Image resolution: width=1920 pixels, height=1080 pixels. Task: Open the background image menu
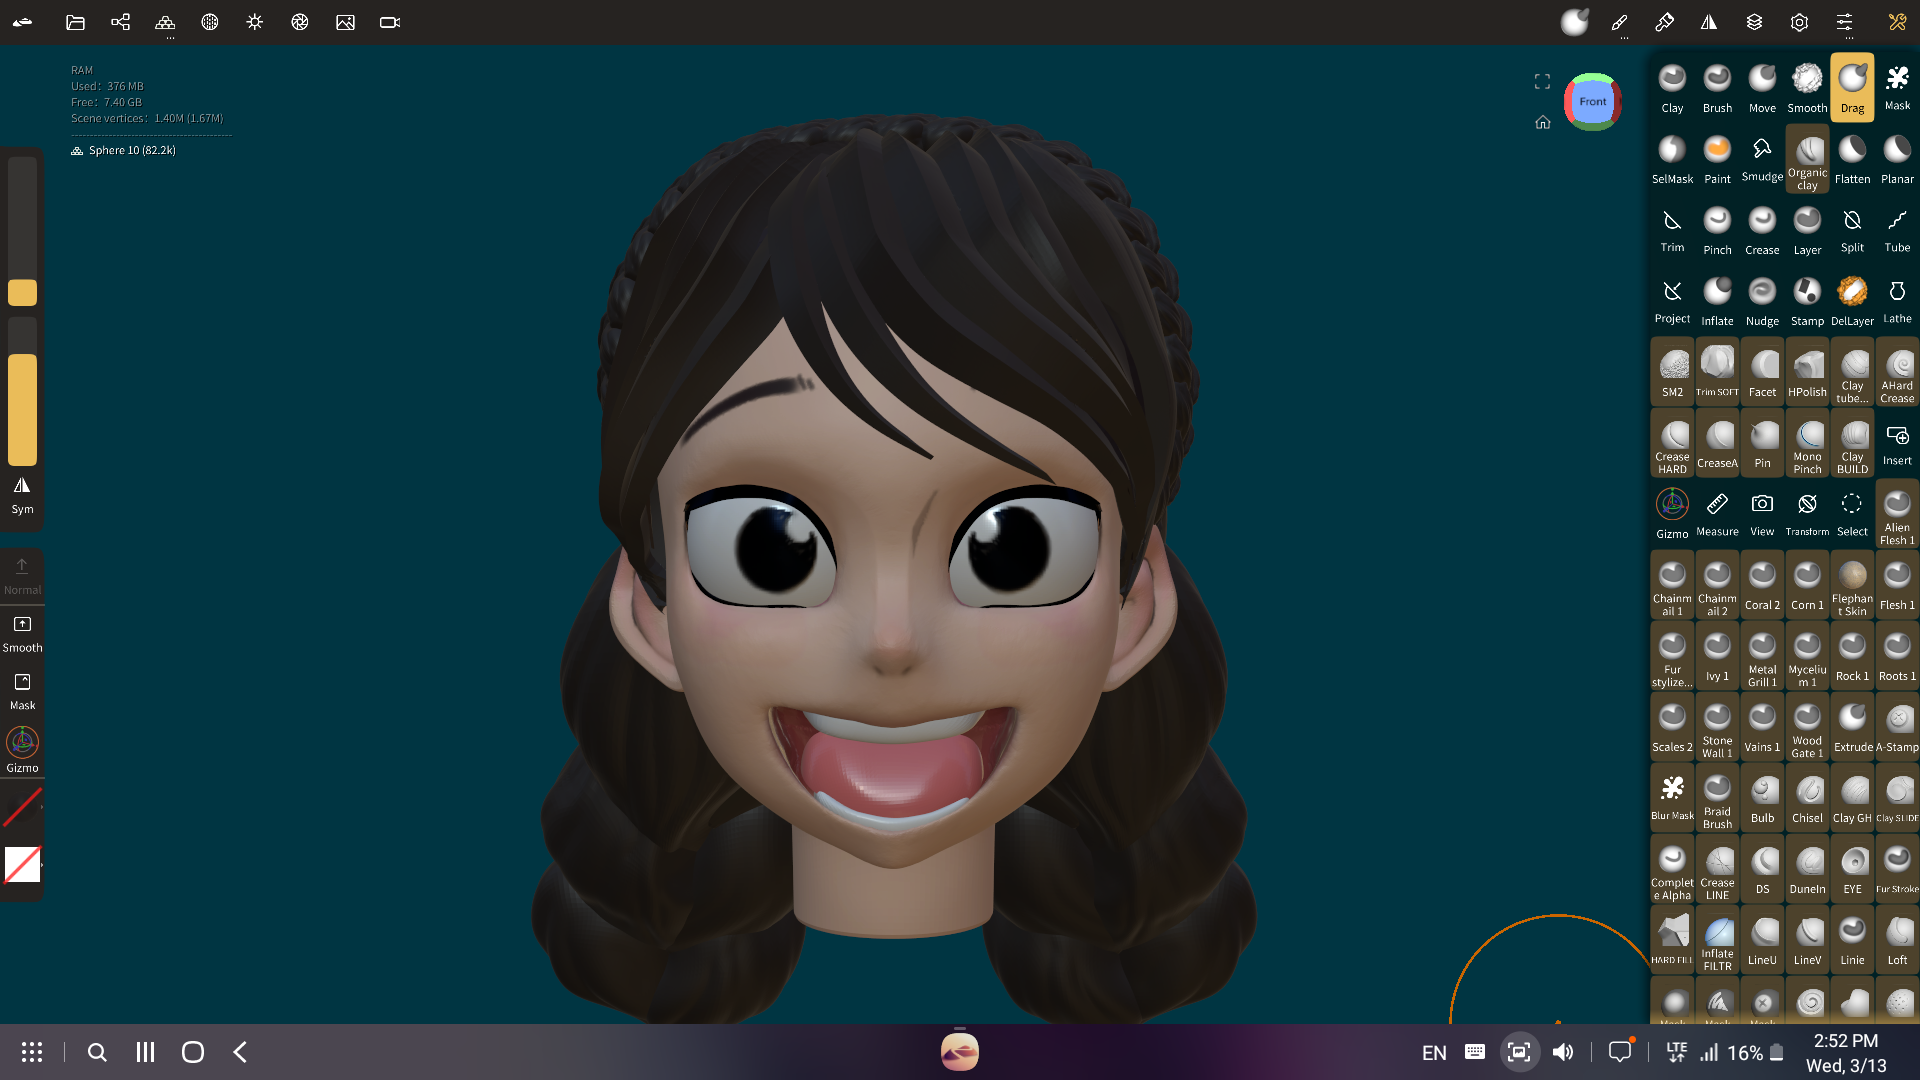pyautogui.click(x=345, y=22)
